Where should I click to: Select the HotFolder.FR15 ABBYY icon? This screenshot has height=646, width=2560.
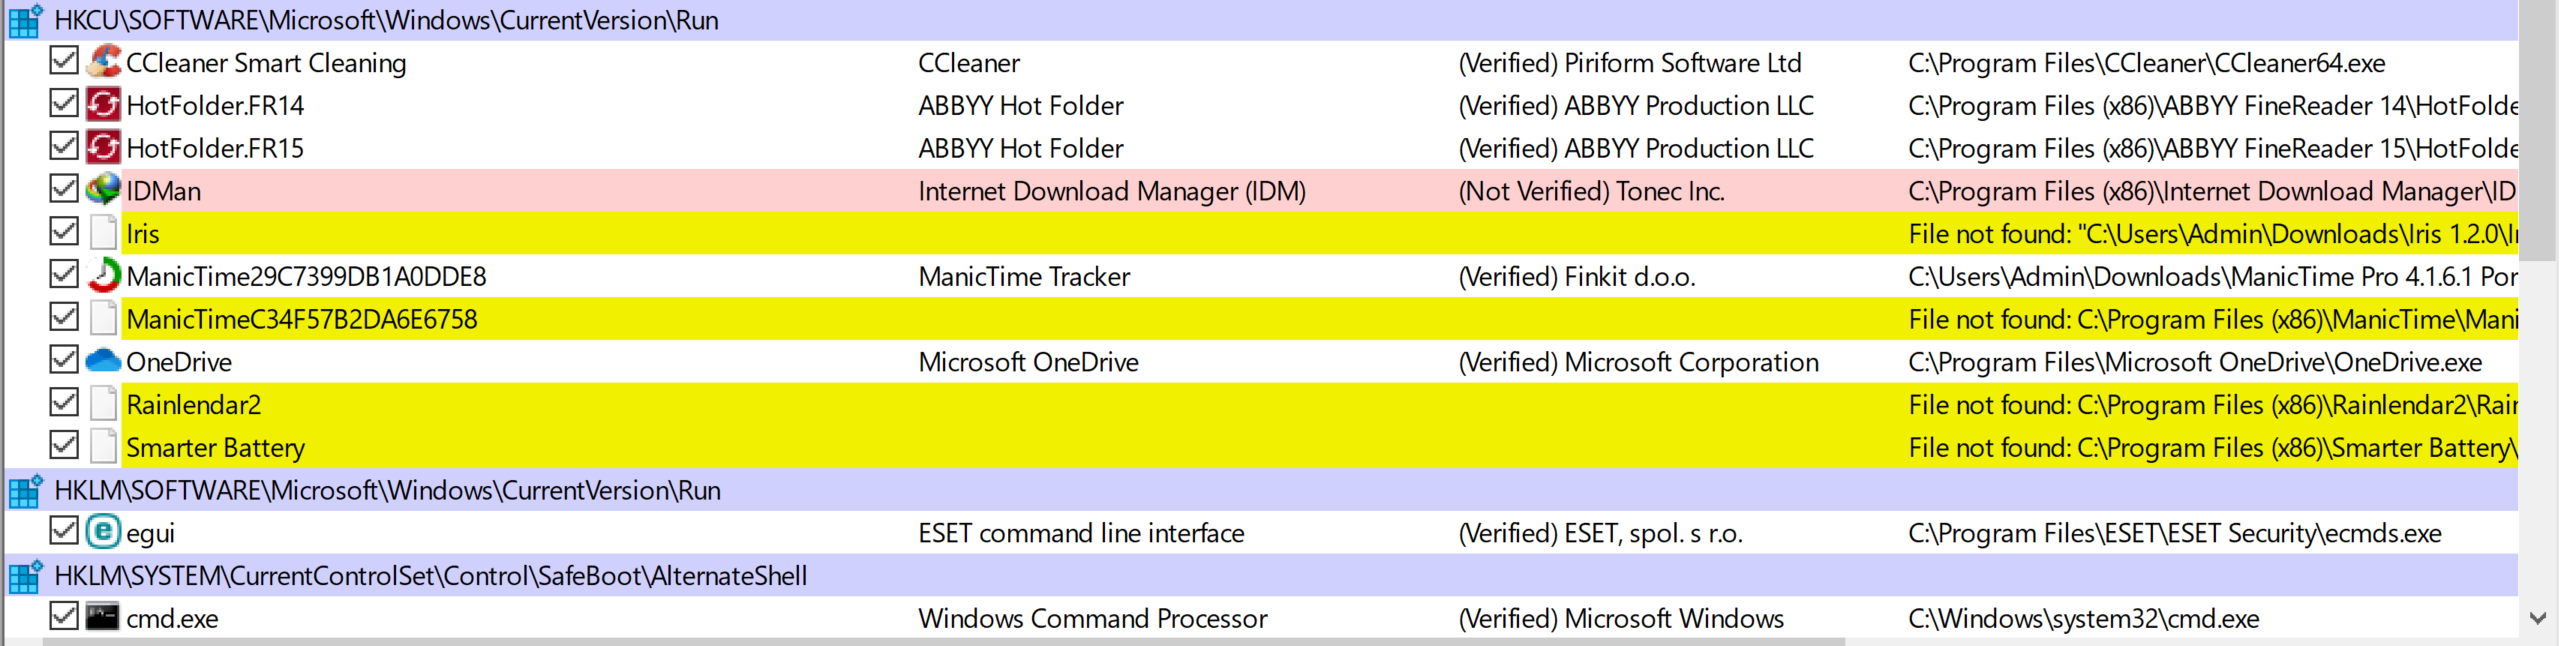coord(103,148)
